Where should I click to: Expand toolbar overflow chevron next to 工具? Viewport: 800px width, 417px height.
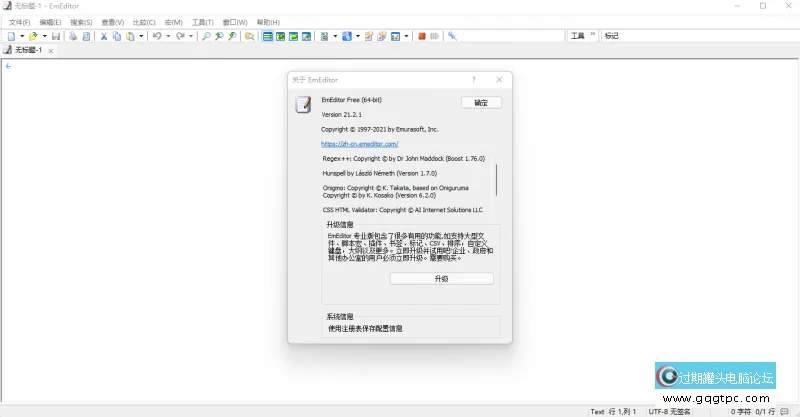(593, 34)
